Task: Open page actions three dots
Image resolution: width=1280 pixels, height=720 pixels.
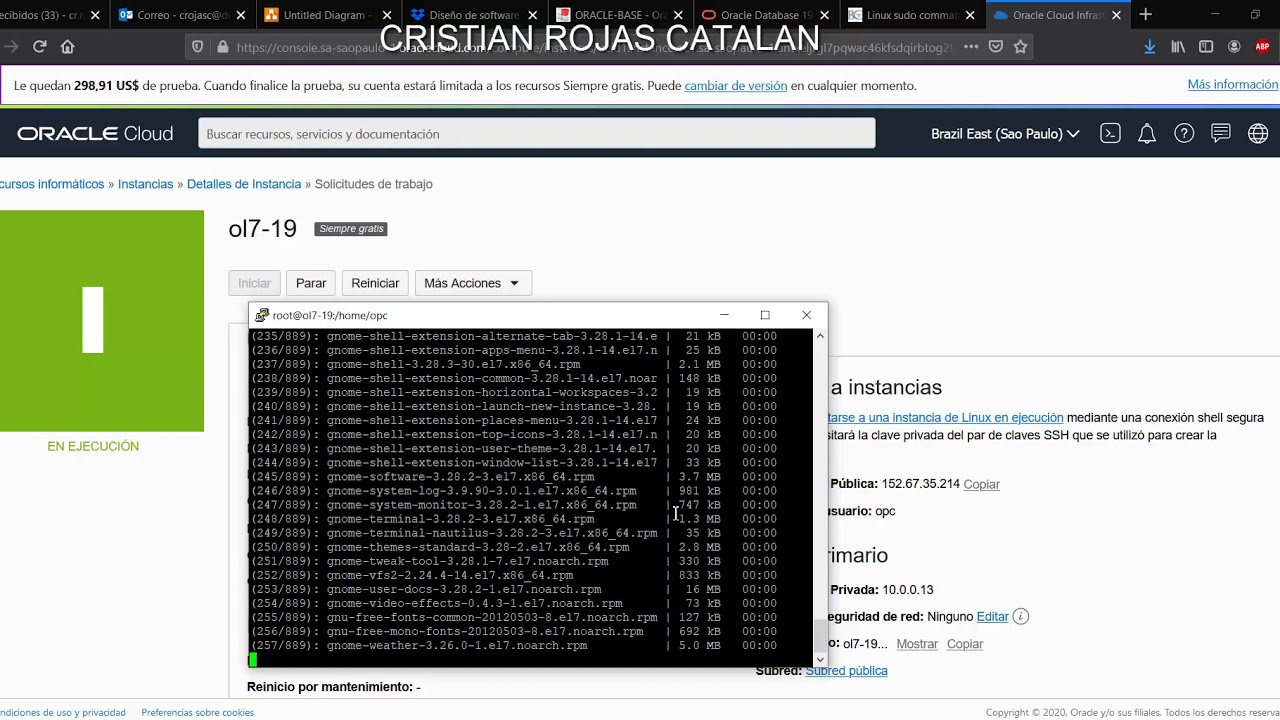Action: [x=971, y=47]
